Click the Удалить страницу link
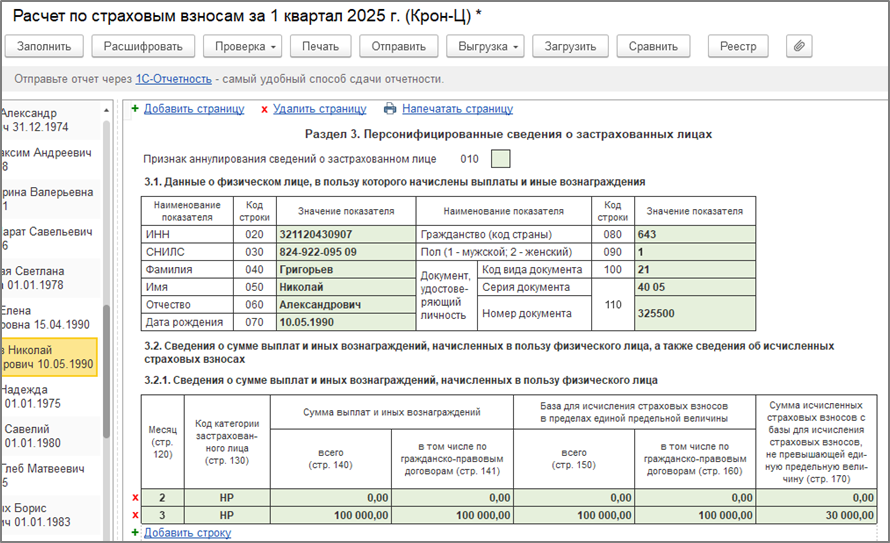Screen dimensions: 890x543 tap(320, 108)
